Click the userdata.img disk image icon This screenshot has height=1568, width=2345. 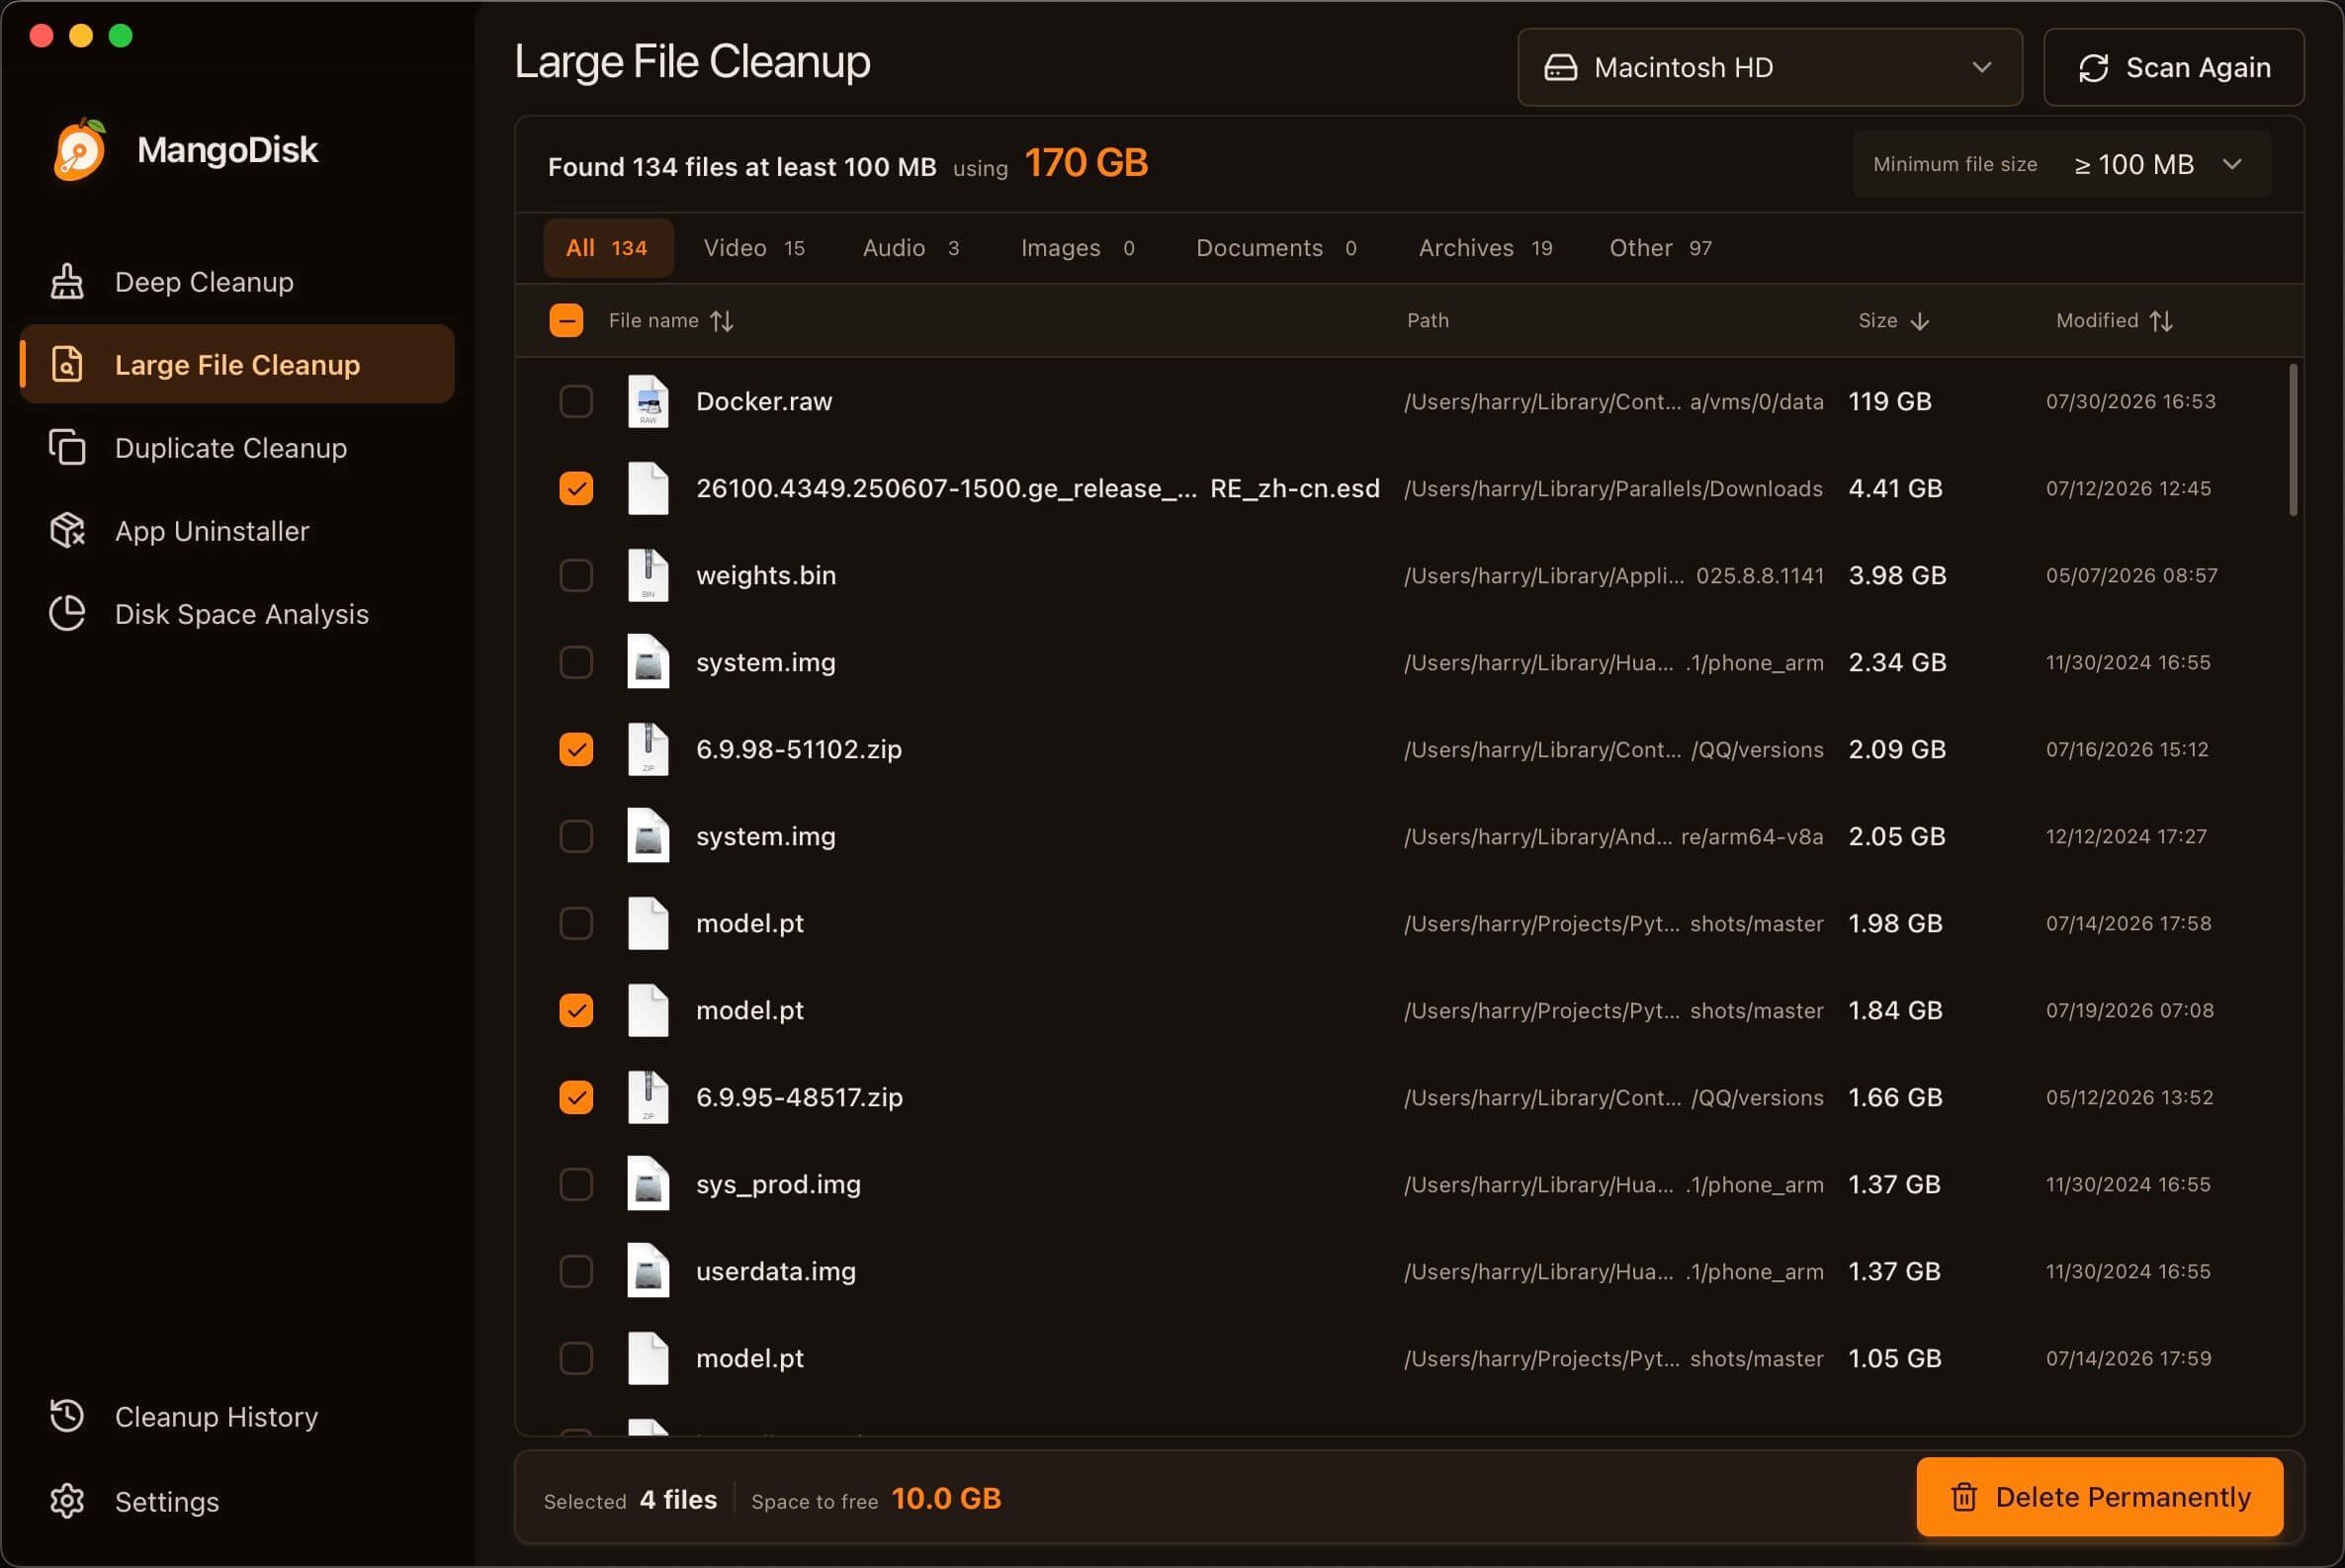(648, 1271)
